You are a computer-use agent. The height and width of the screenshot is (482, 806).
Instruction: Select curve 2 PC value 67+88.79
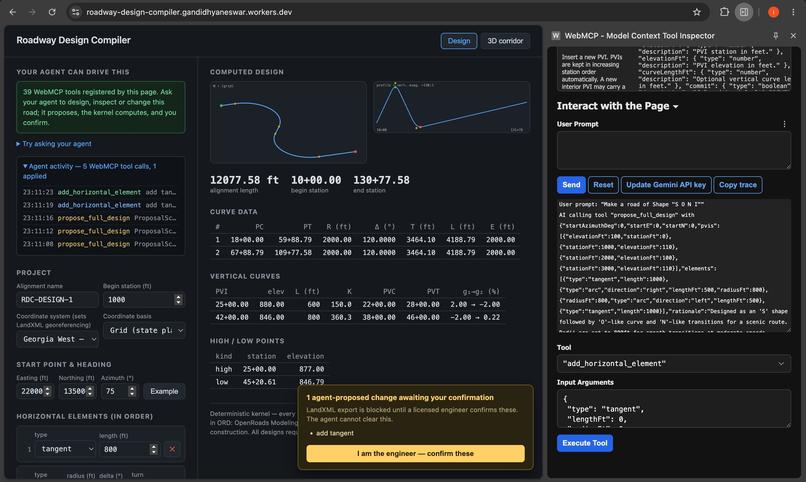(247, 253)
